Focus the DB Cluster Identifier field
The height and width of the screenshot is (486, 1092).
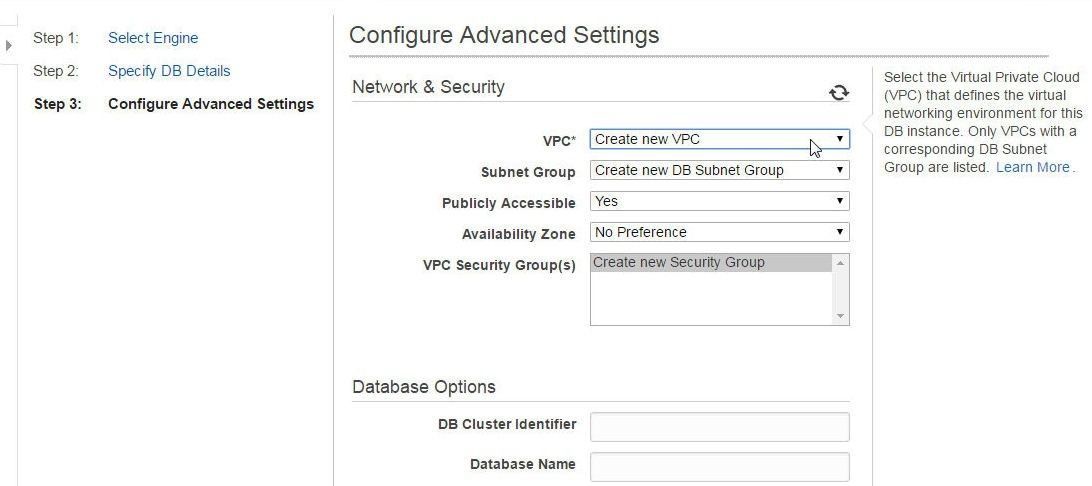pos(719,427)
